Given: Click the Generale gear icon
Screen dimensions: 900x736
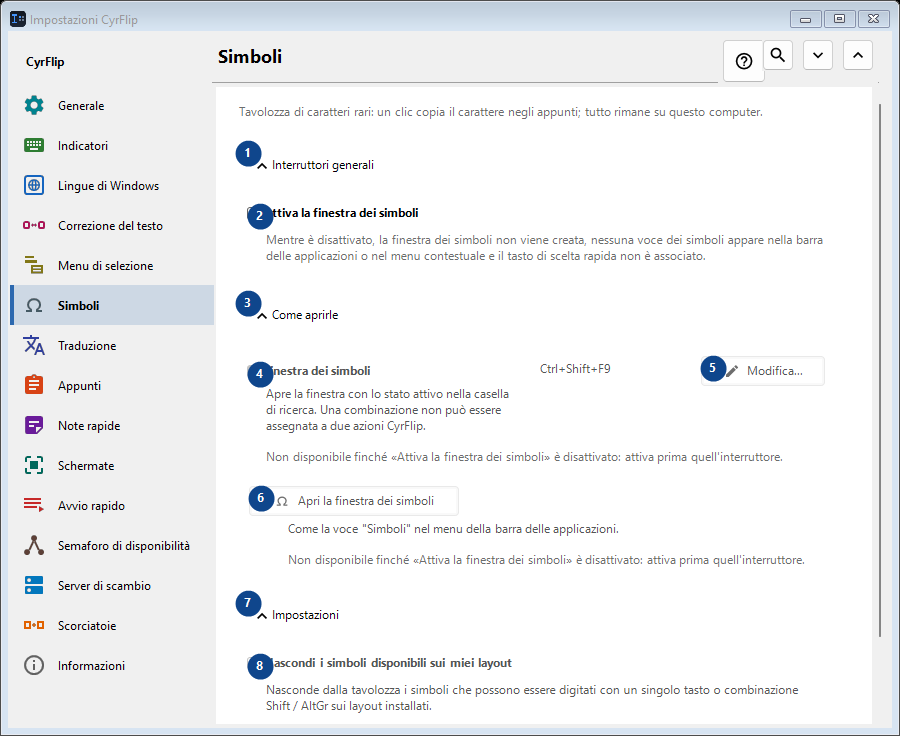Looking at the screenshot, I should point(34,105).
